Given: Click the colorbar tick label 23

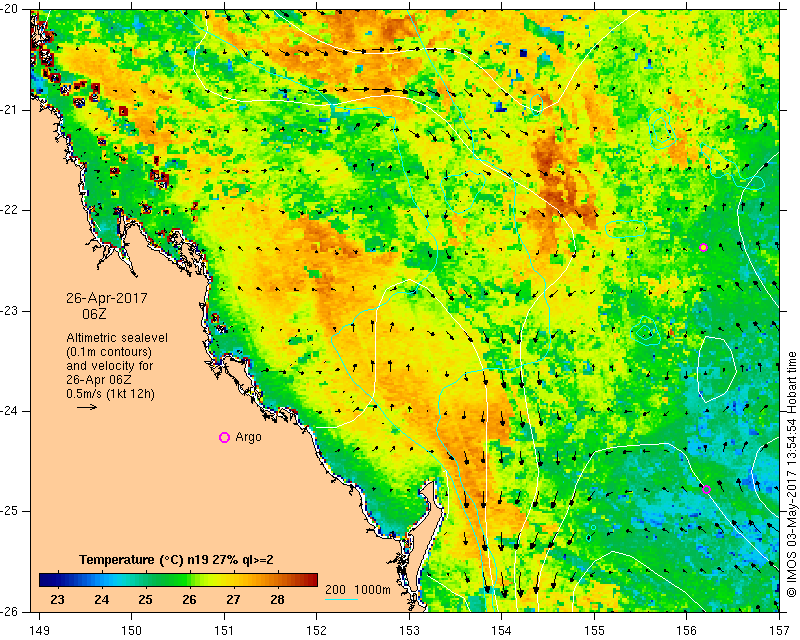Looking at the screenshot, I should 57,600.
